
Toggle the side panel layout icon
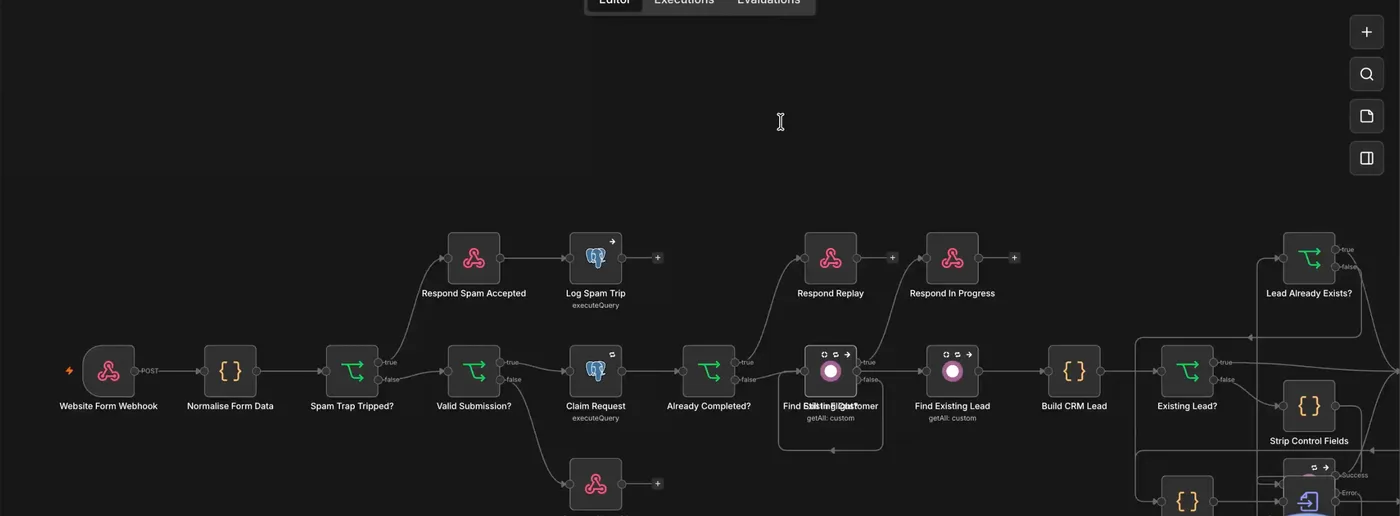click(x=1367, y=158)
